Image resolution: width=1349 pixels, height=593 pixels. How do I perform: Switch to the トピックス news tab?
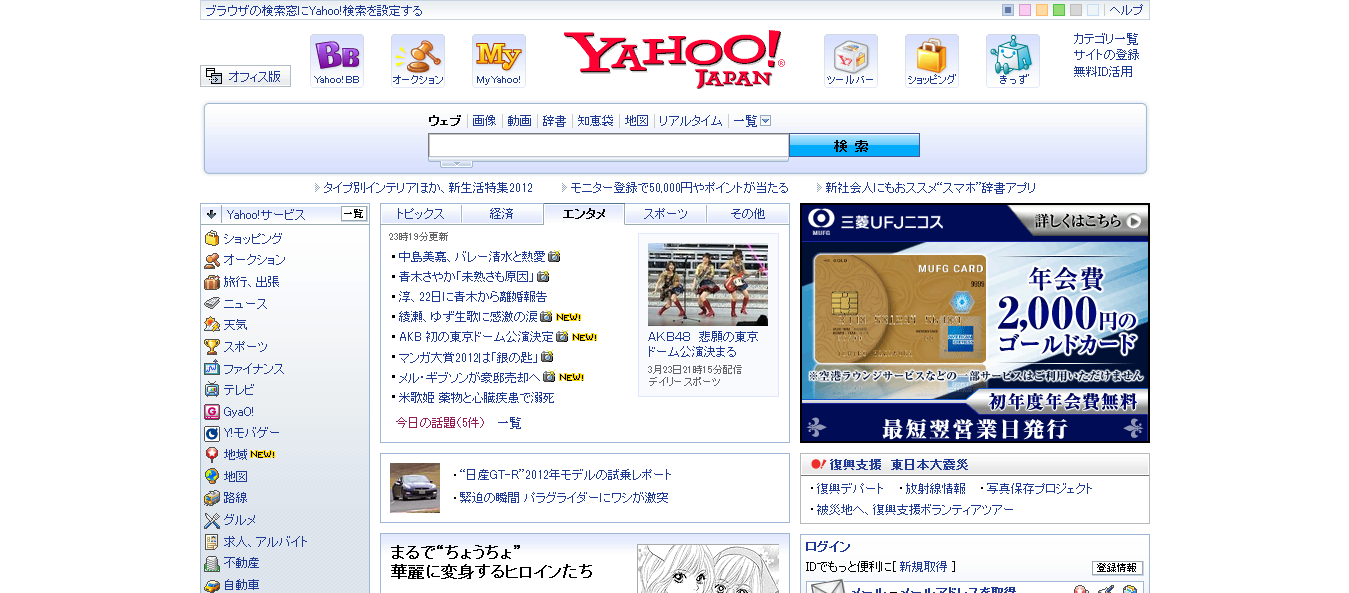pyautogui.click(x=420, y=214)
